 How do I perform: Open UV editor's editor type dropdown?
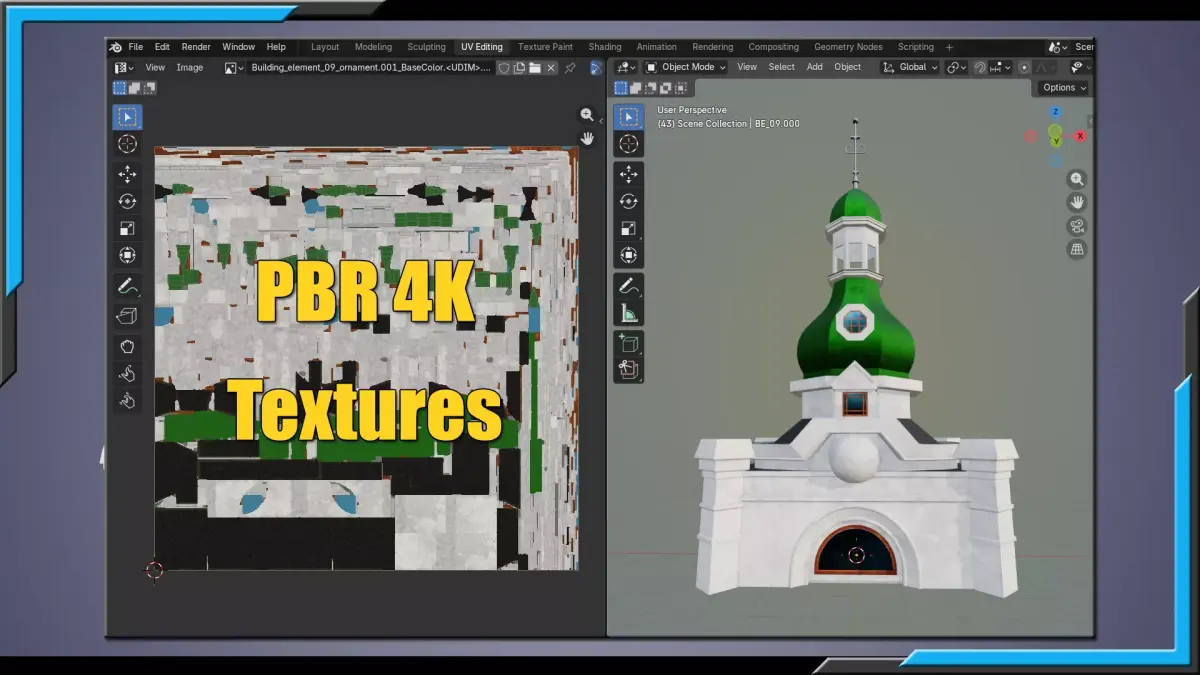coord(124,68)
